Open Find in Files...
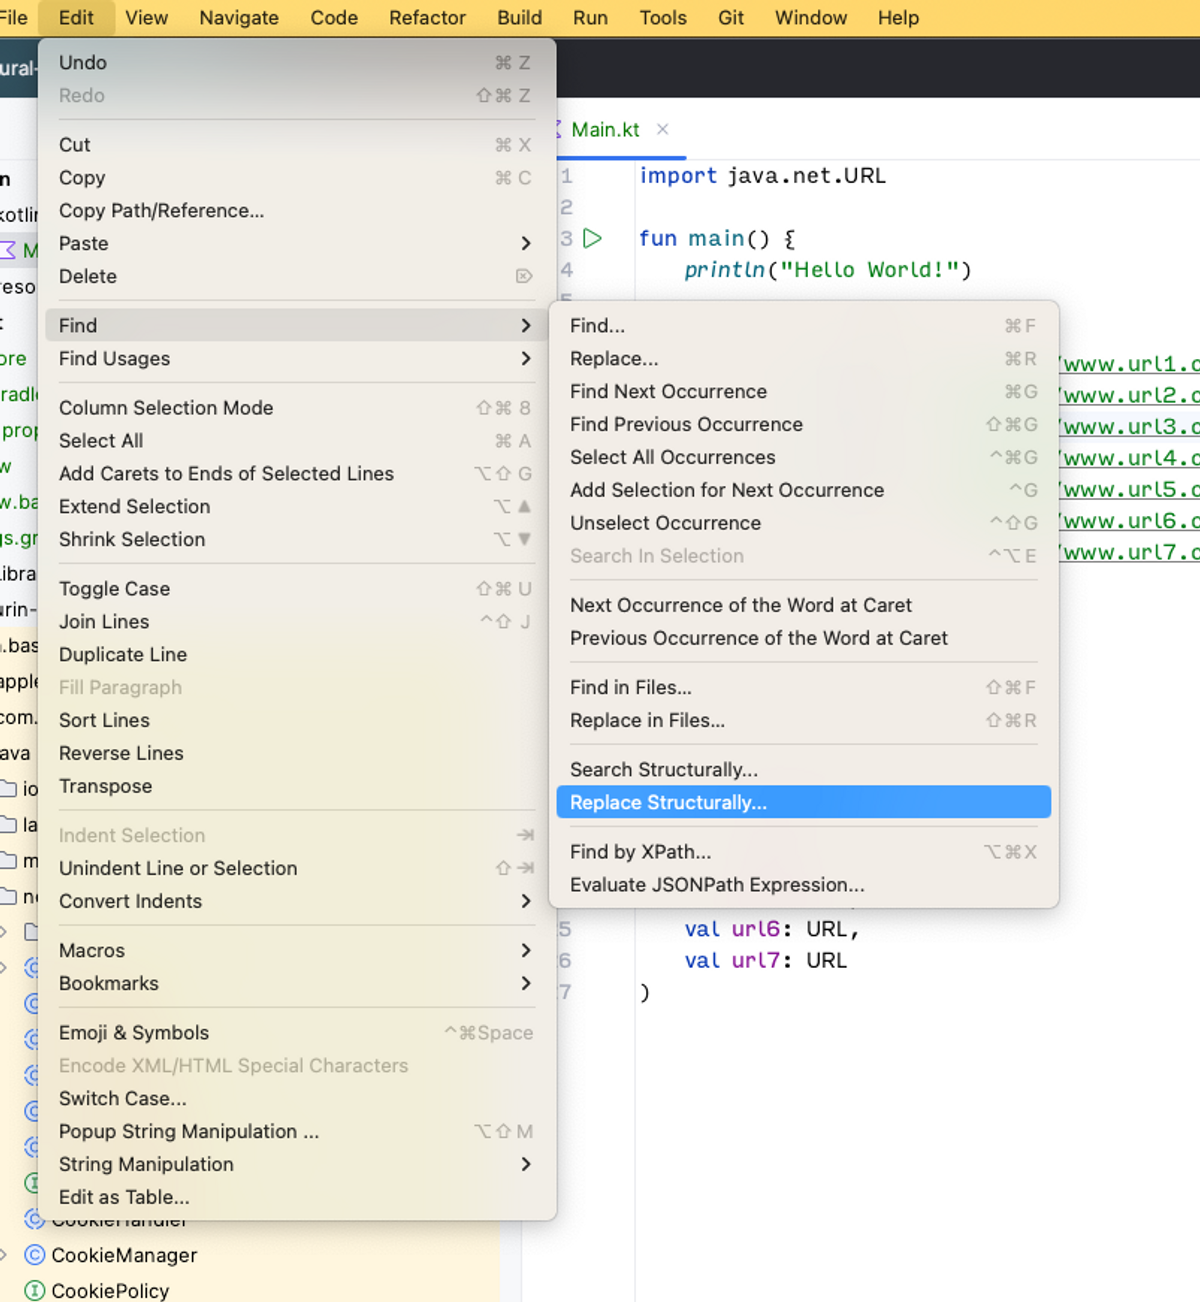1200x1302 pixels. tap(803, 687)
